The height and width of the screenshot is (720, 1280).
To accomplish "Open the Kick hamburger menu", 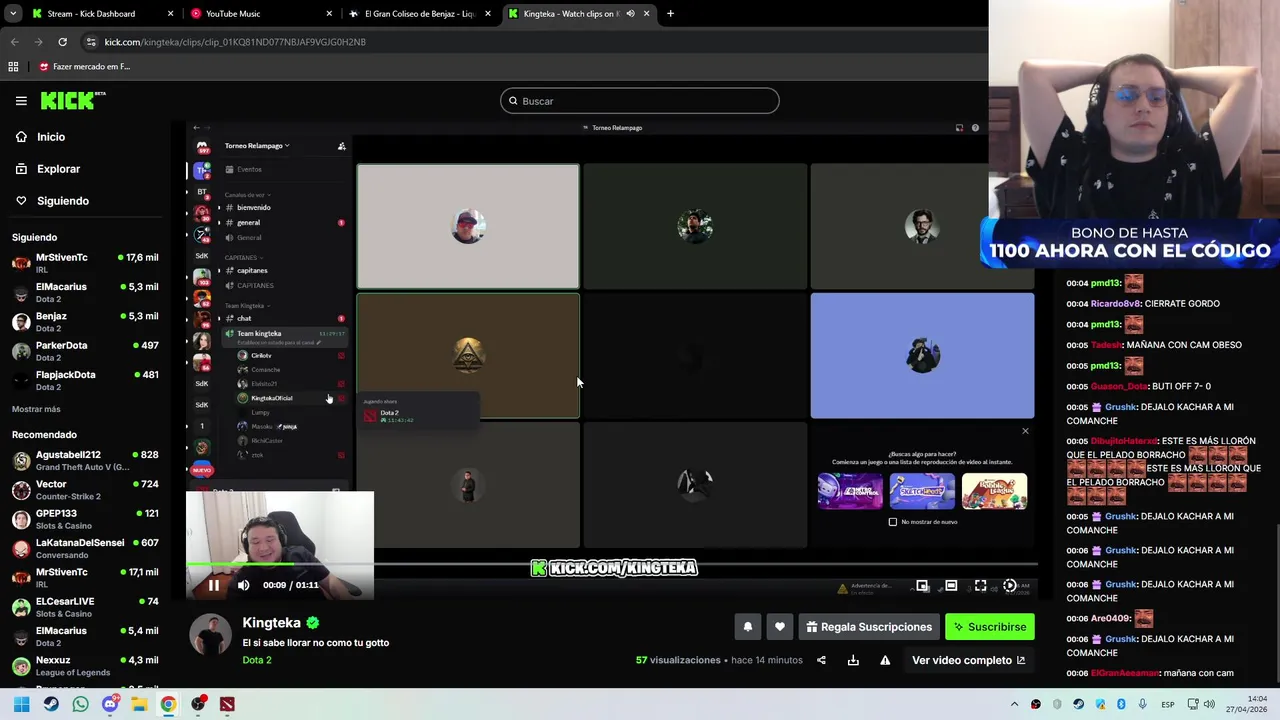I will [21, 101].
